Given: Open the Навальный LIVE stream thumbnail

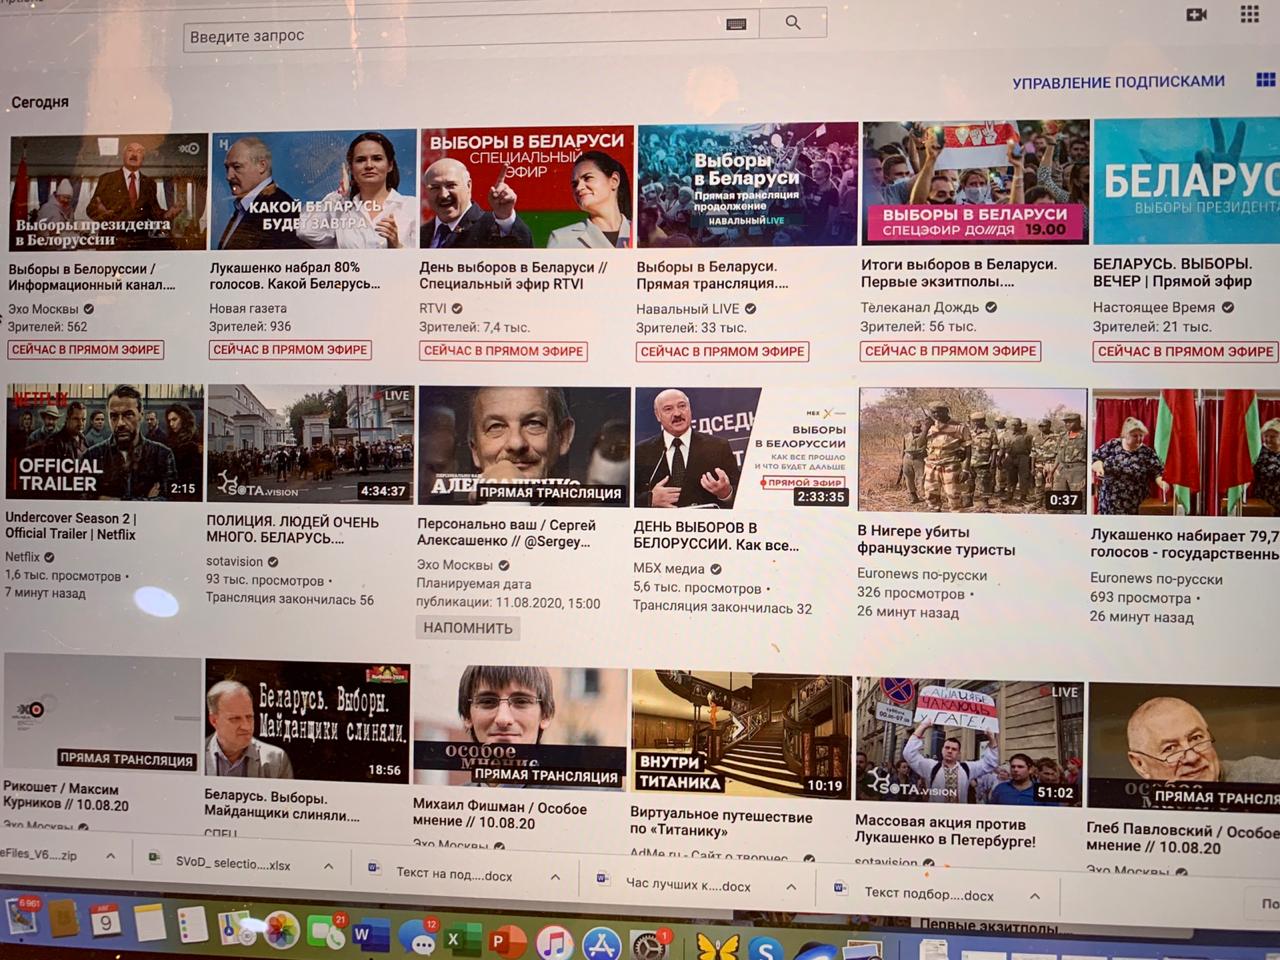Looking at the screenshot, I should pyautogui.click(x=748, y=184).
